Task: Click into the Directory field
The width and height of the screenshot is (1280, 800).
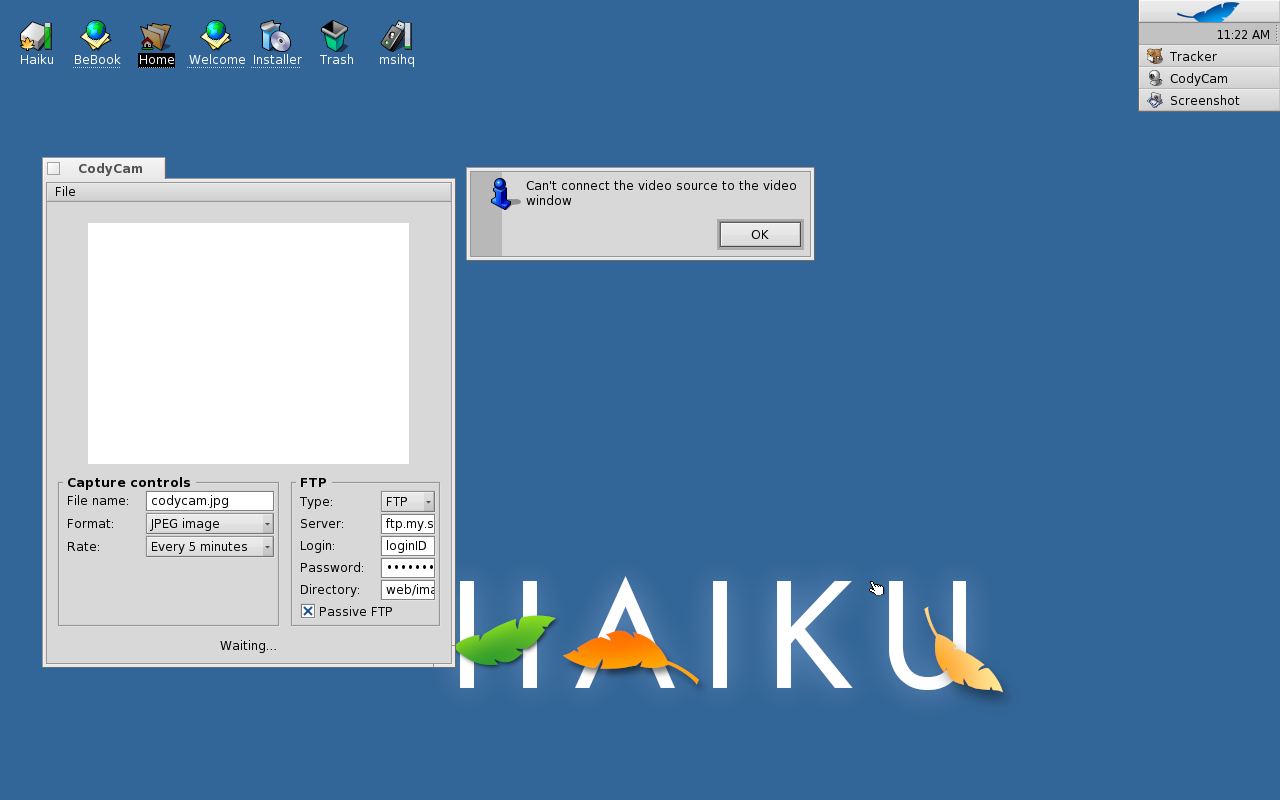Action: 408,589
